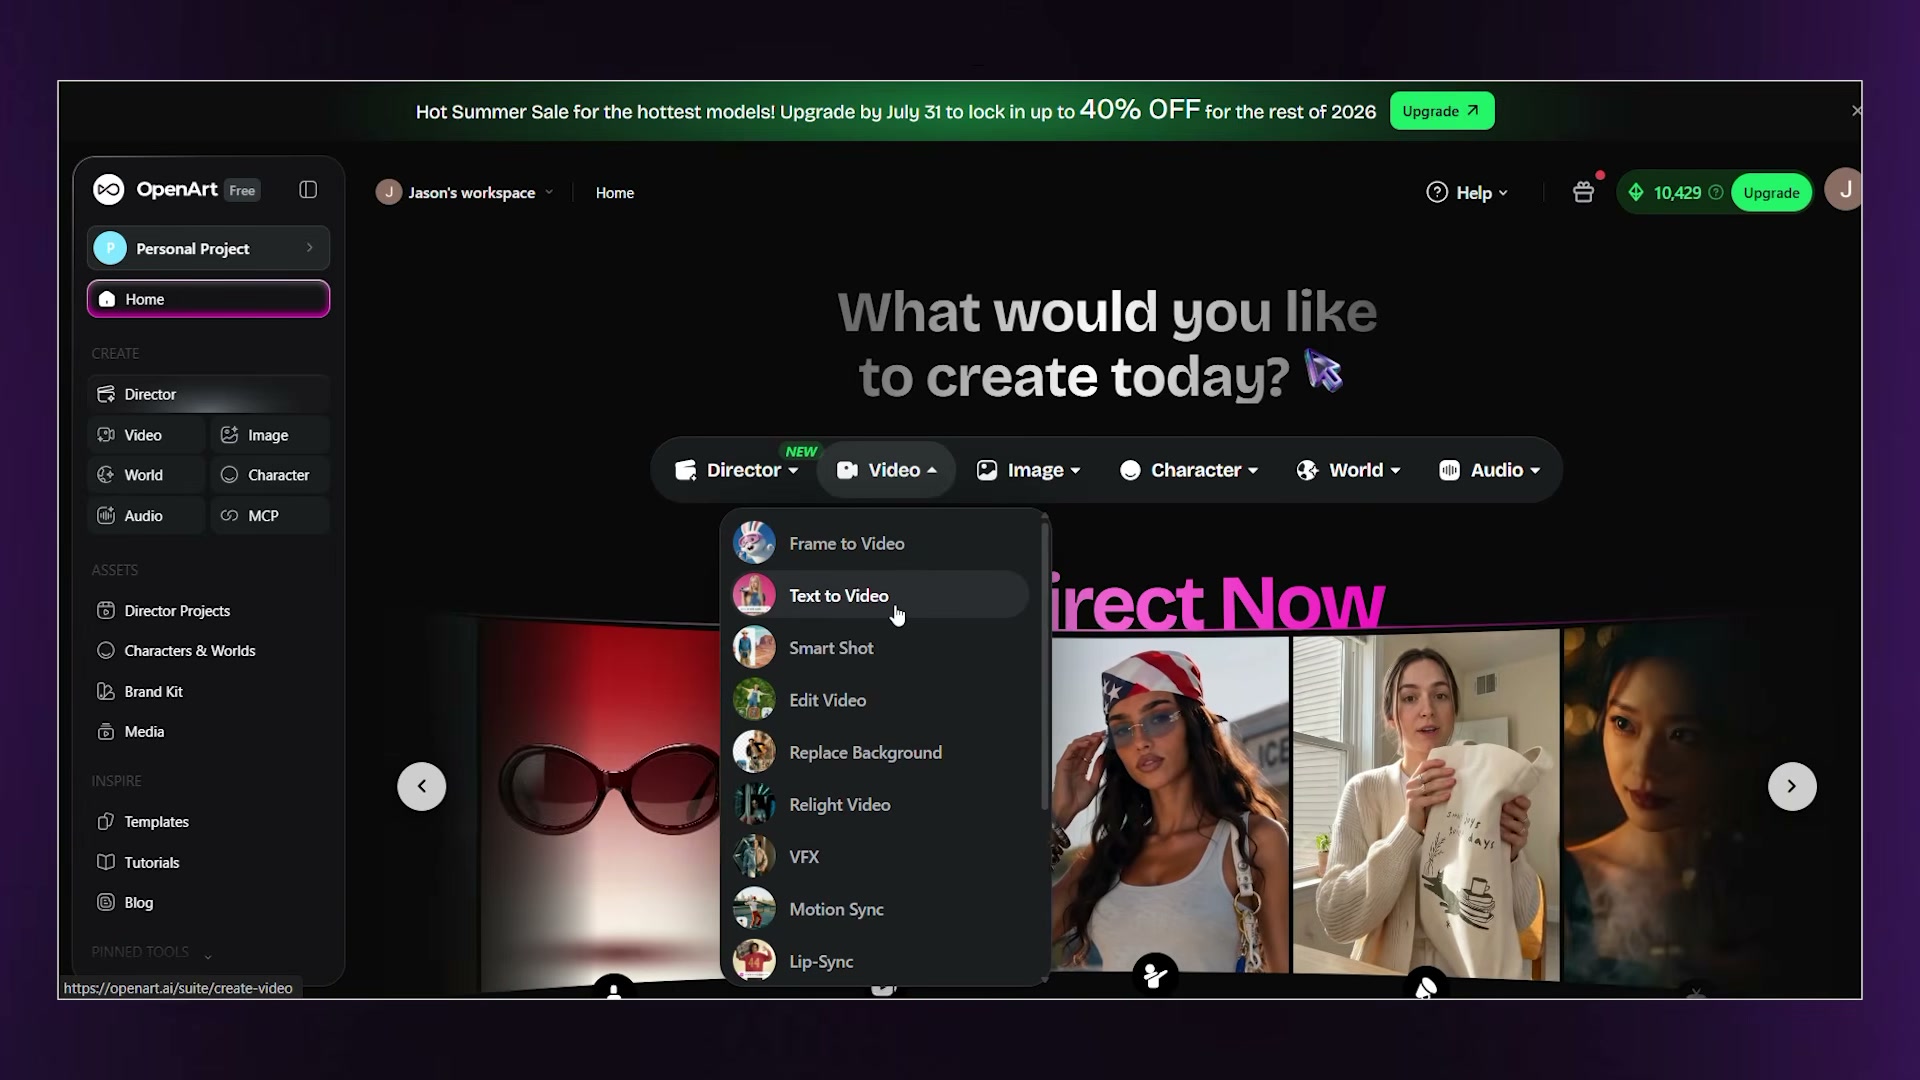Expand the Image dropdown in the create bar
This screenshot has height=1080, width=1920.
(1028, 470)
